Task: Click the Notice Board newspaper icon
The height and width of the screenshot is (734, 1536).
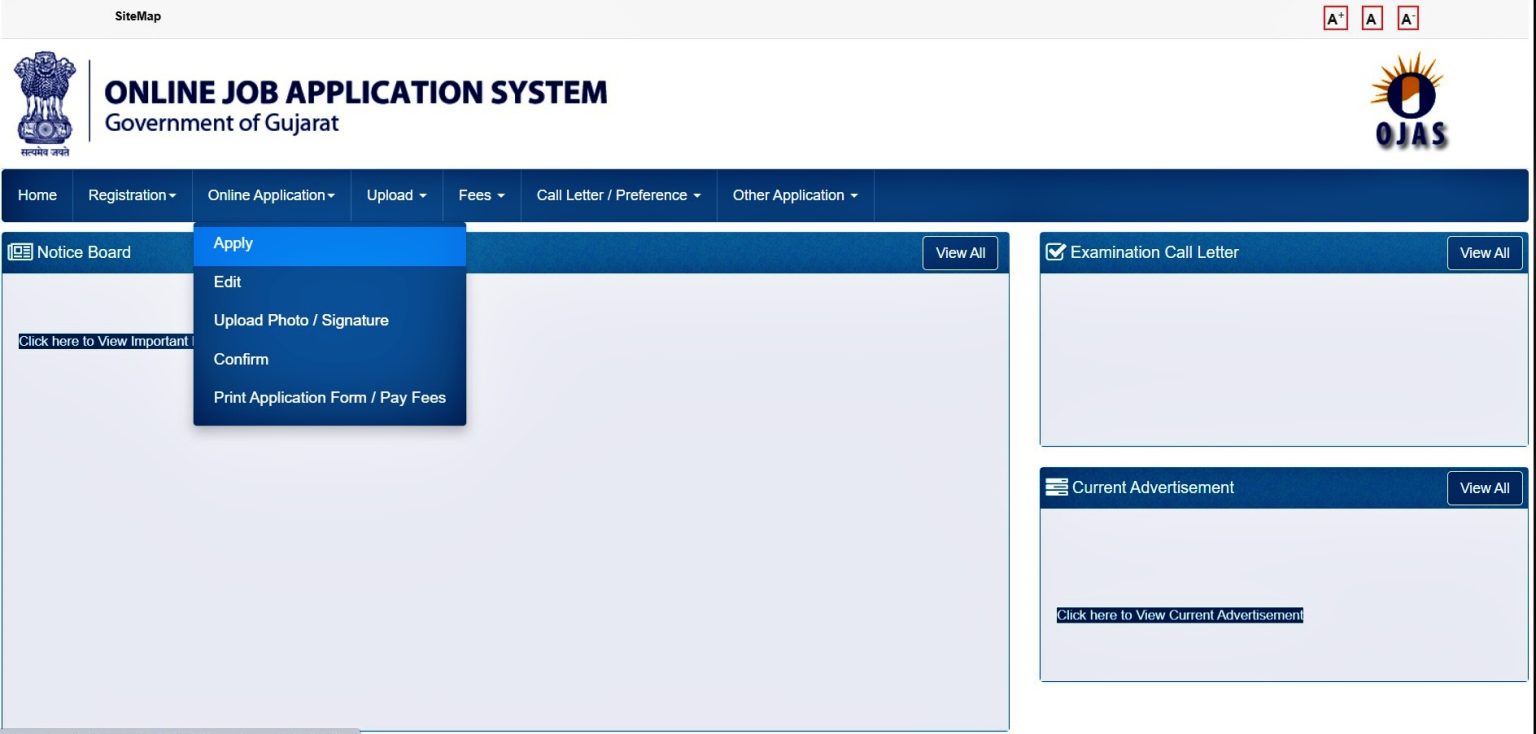Action: click(x=20, y=252)
